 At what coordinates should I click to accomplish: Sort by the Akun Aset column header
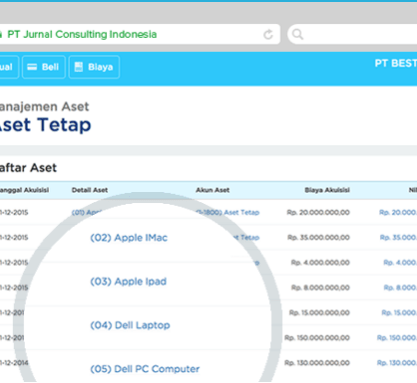[x=212, y=190]
